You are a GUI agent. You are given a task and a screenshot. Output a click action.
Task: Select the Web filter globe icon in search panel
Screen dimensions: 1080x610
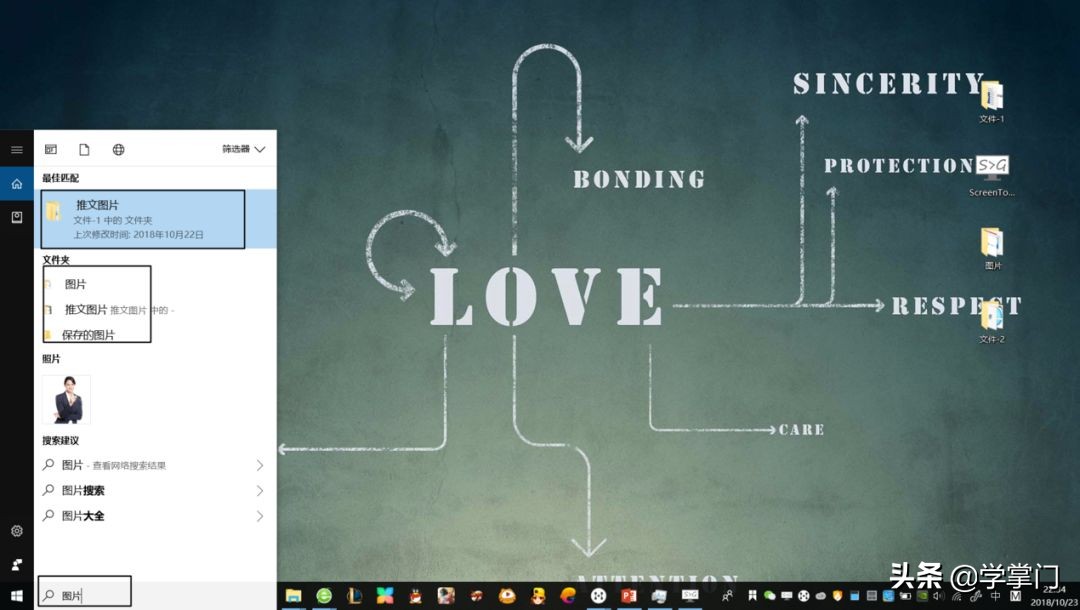tap(118, 149)
